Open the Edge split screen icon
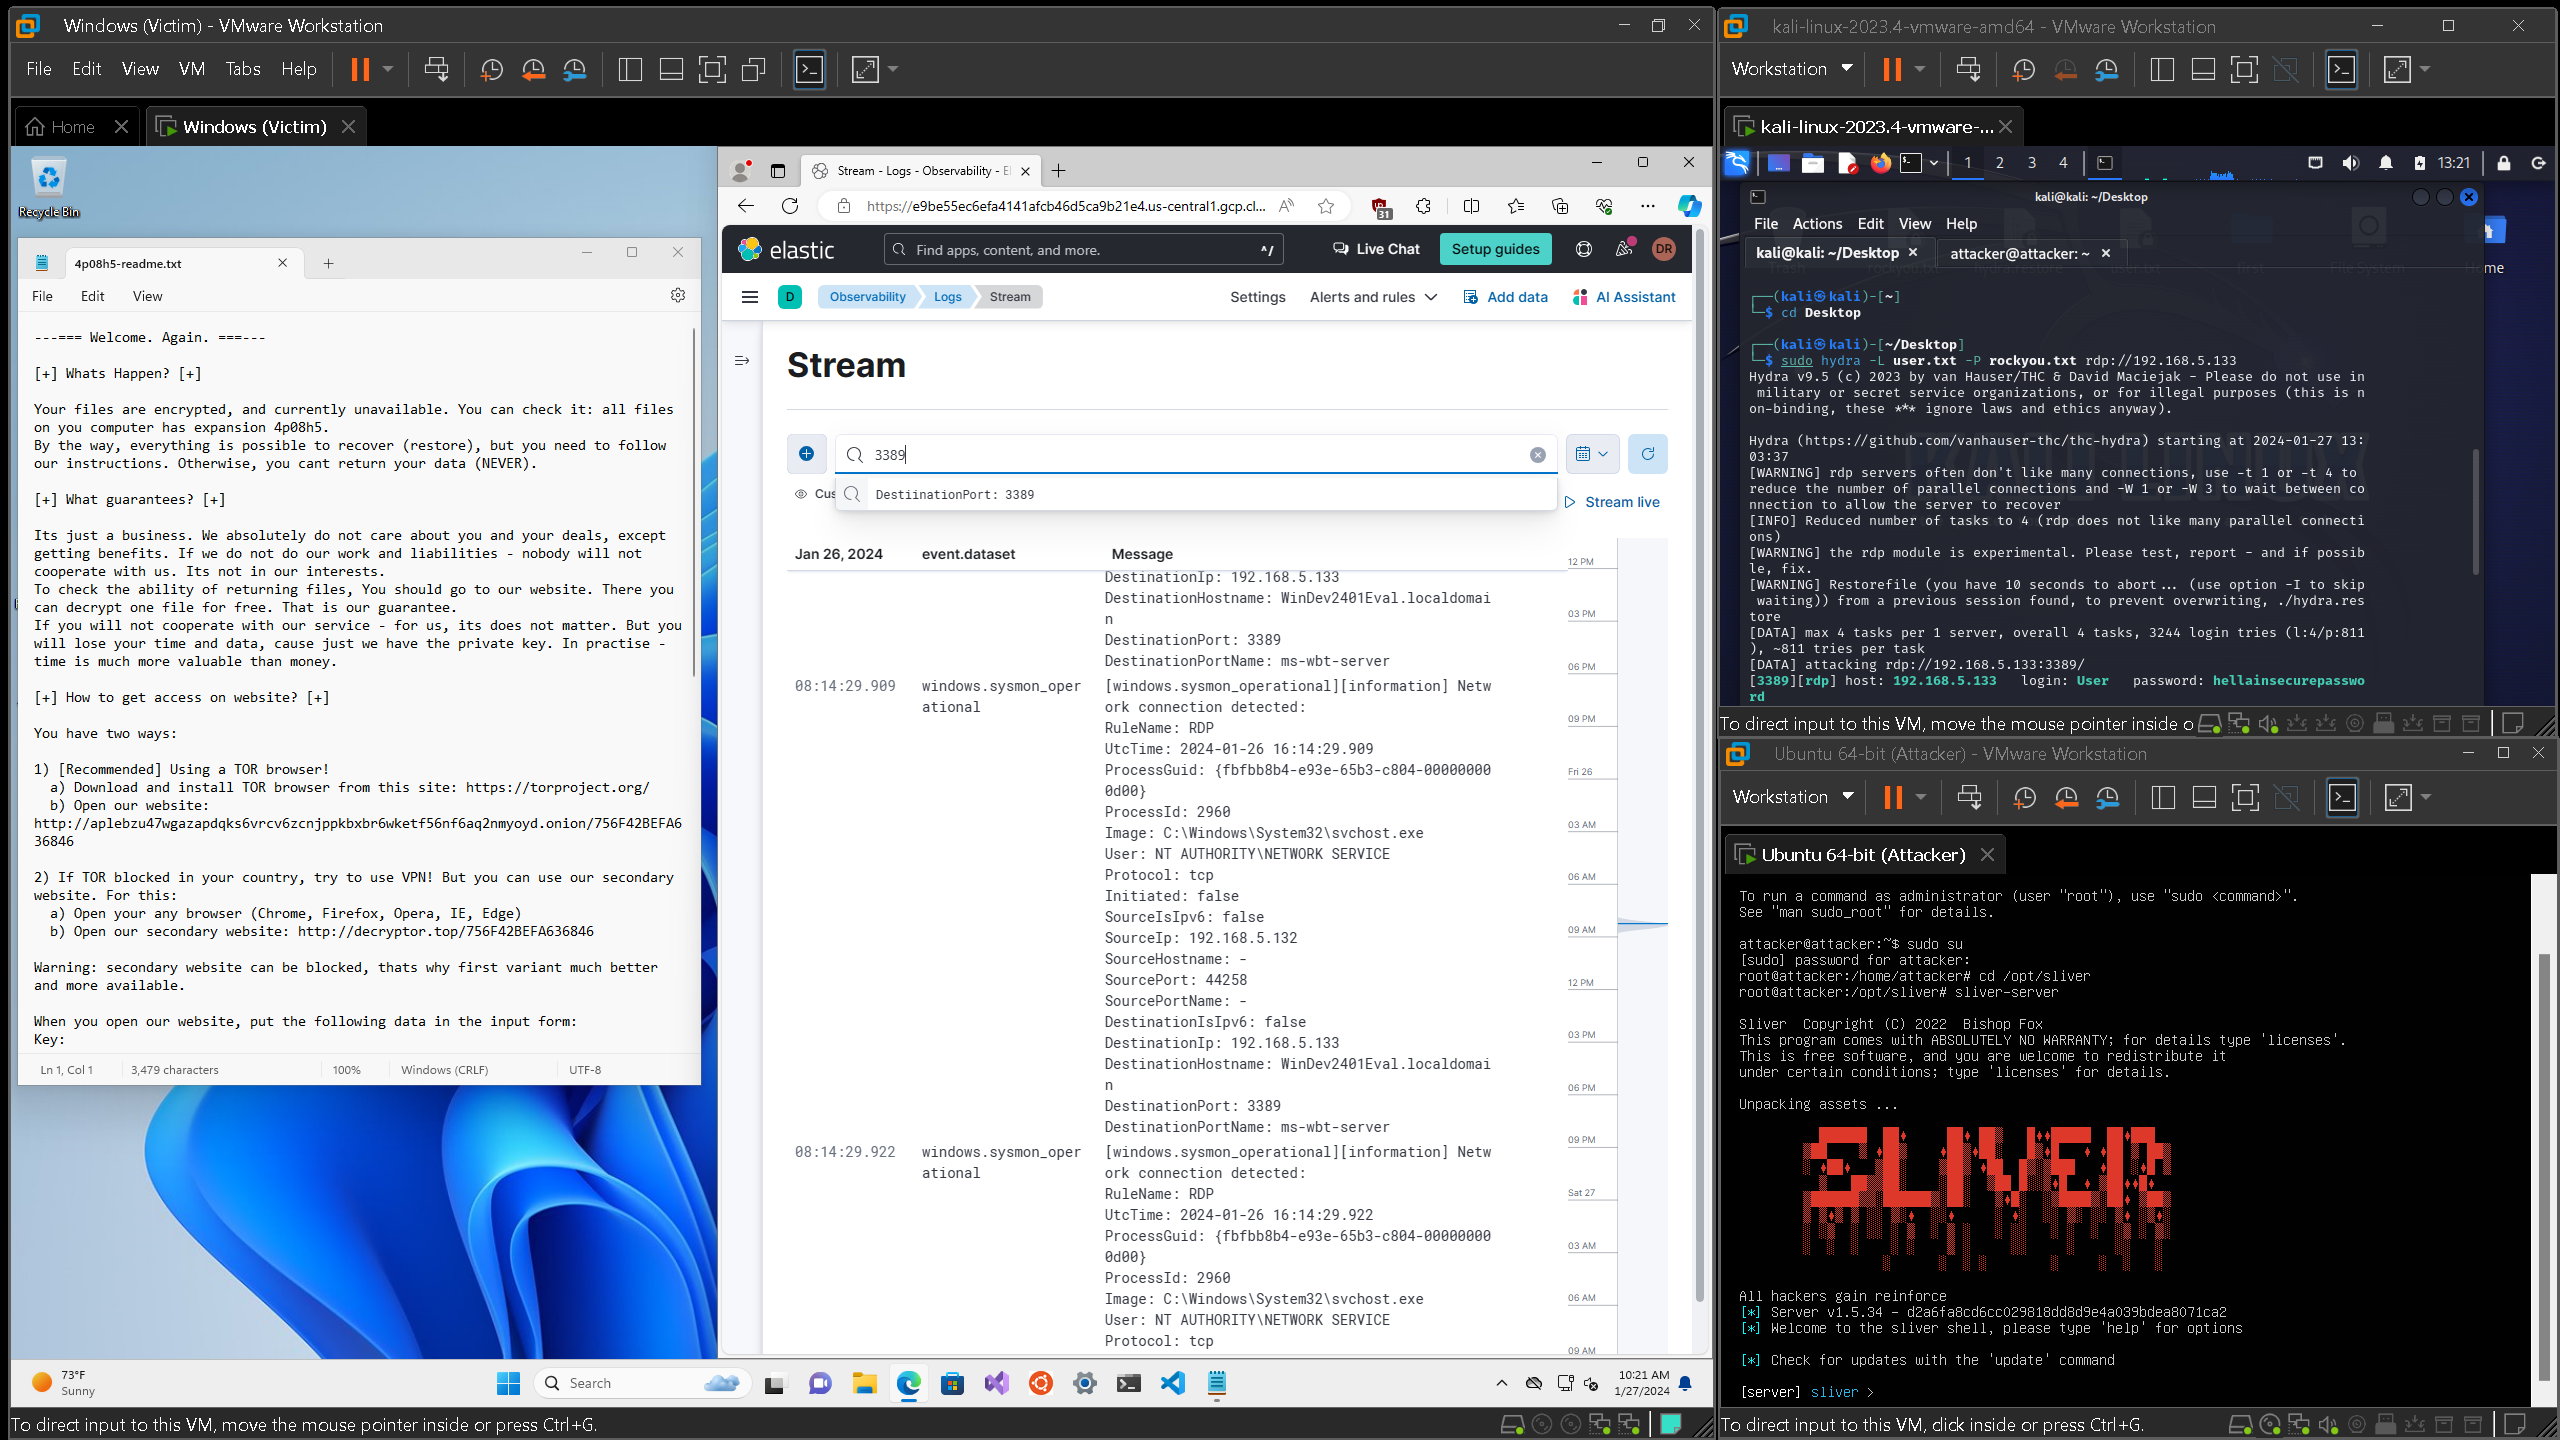 coord(1471,206)
